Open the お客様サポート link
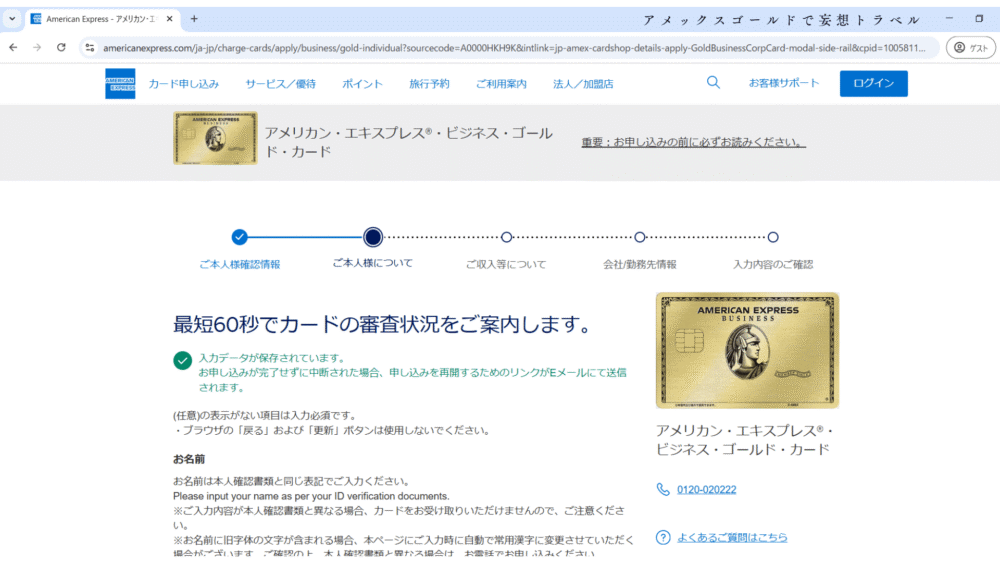 [784, 83]
